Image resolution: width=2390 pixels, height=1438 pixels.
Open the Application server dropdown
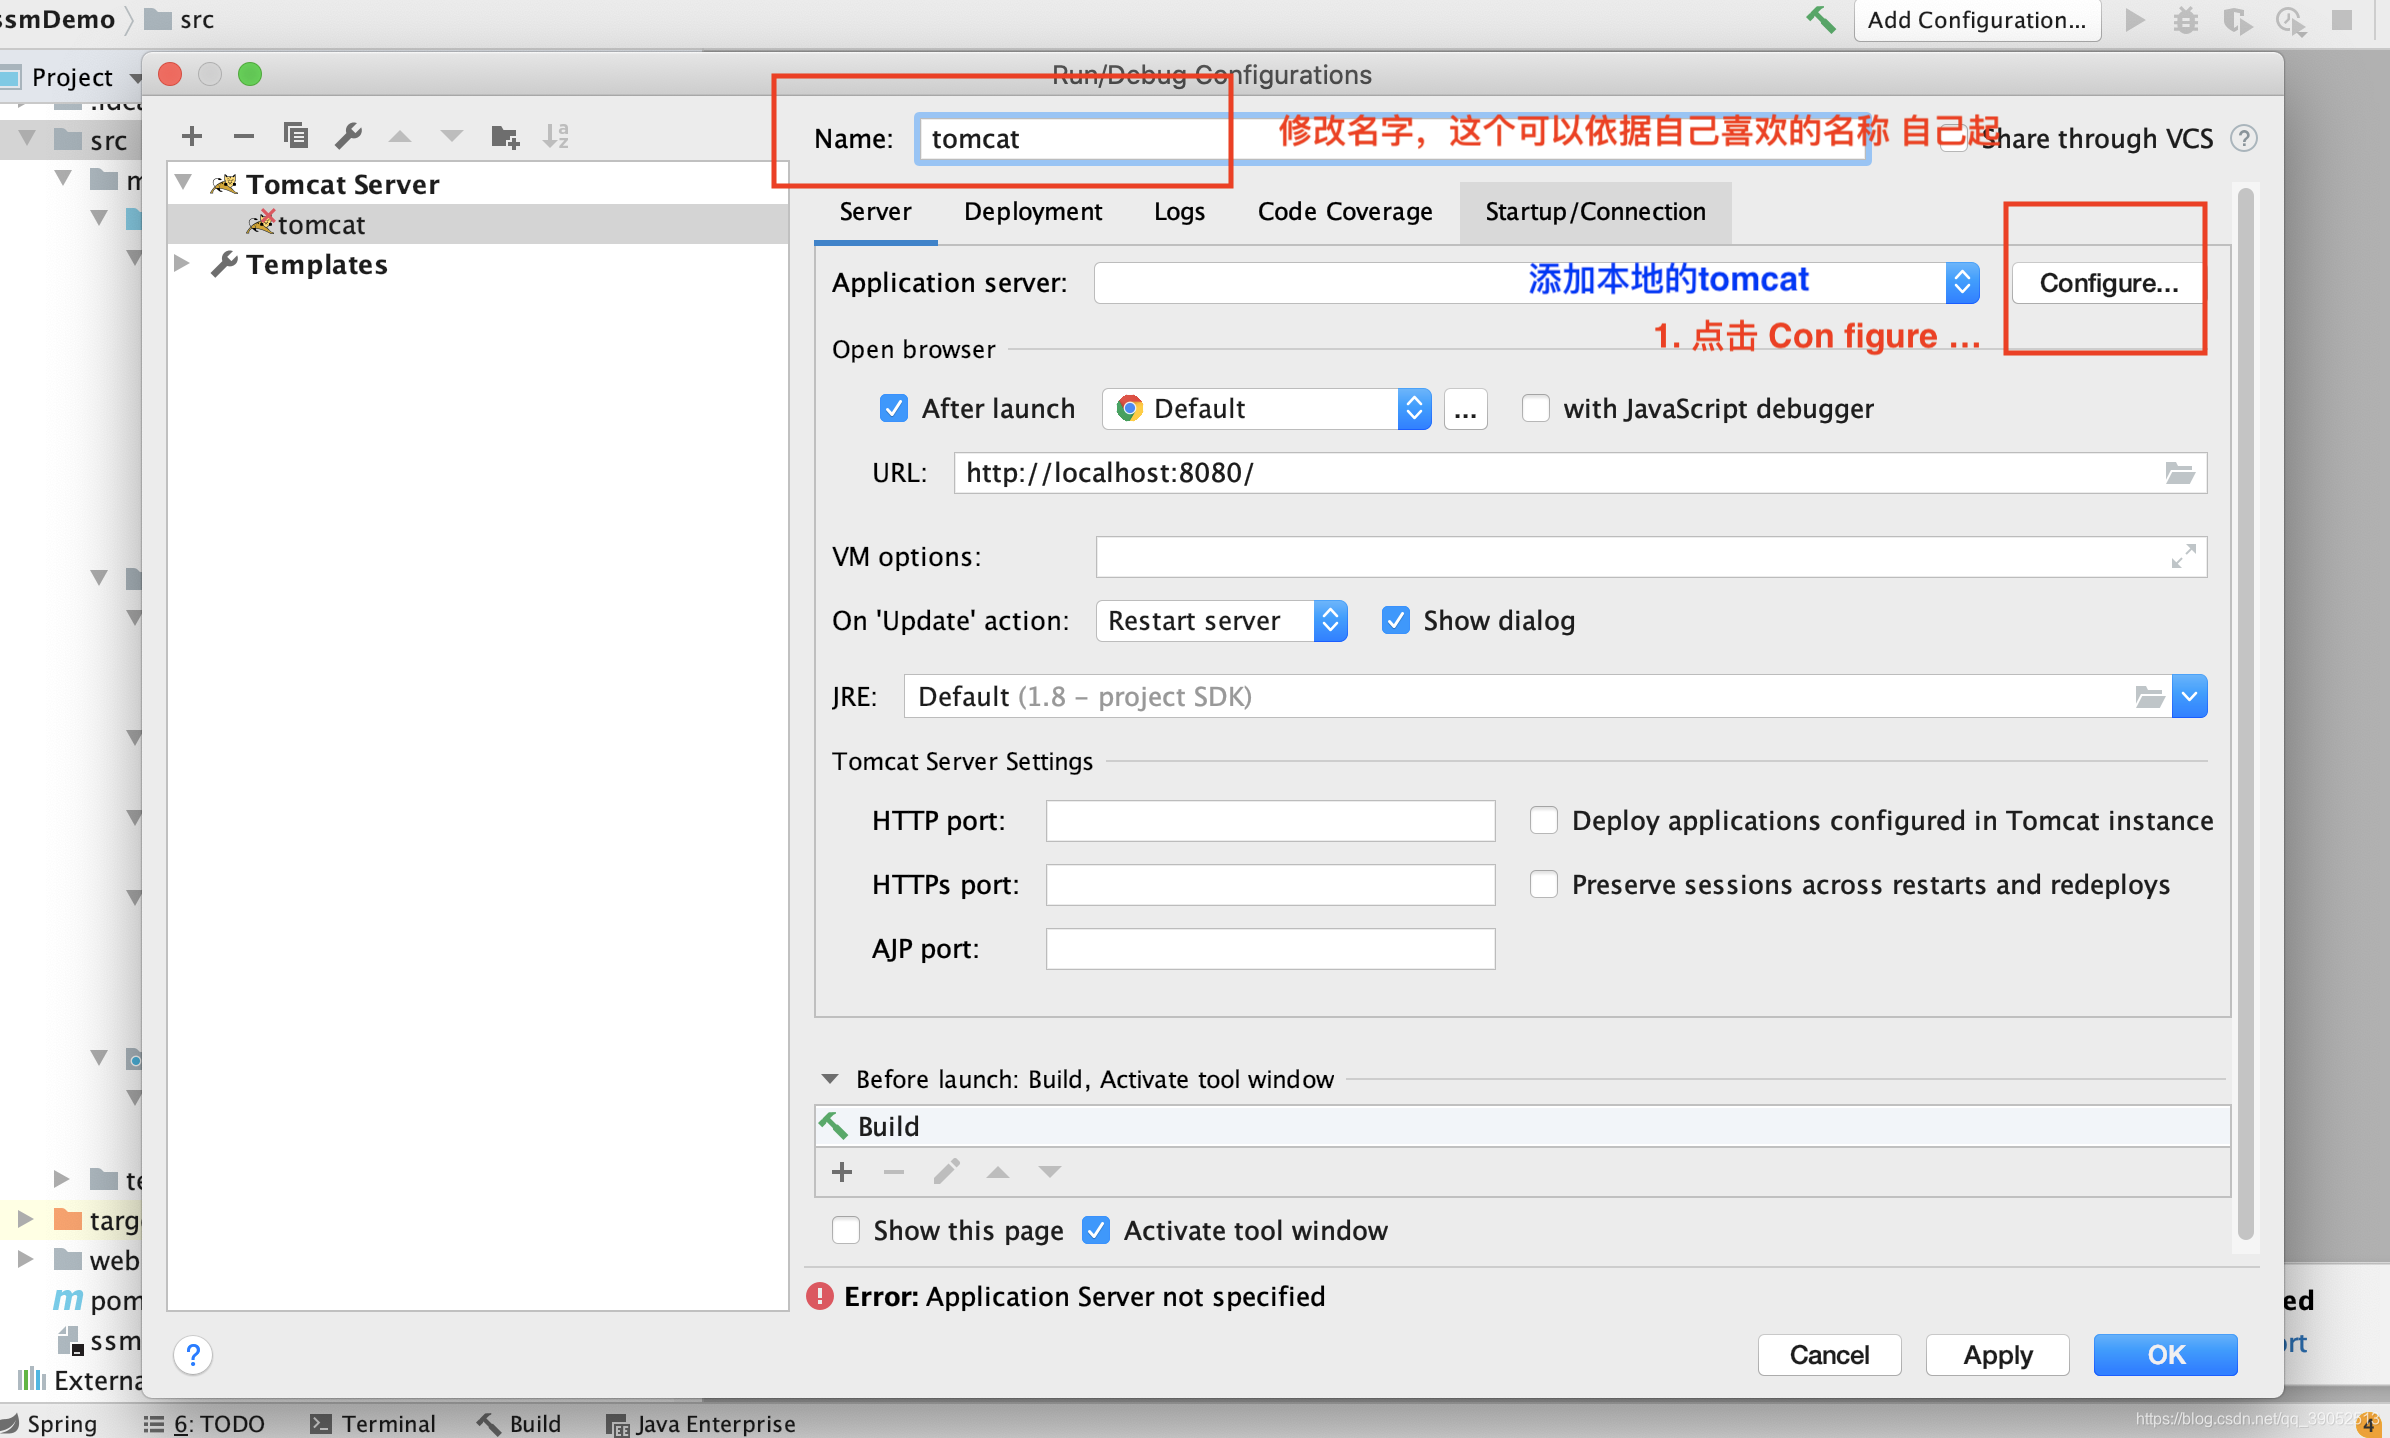[1962, 283]
